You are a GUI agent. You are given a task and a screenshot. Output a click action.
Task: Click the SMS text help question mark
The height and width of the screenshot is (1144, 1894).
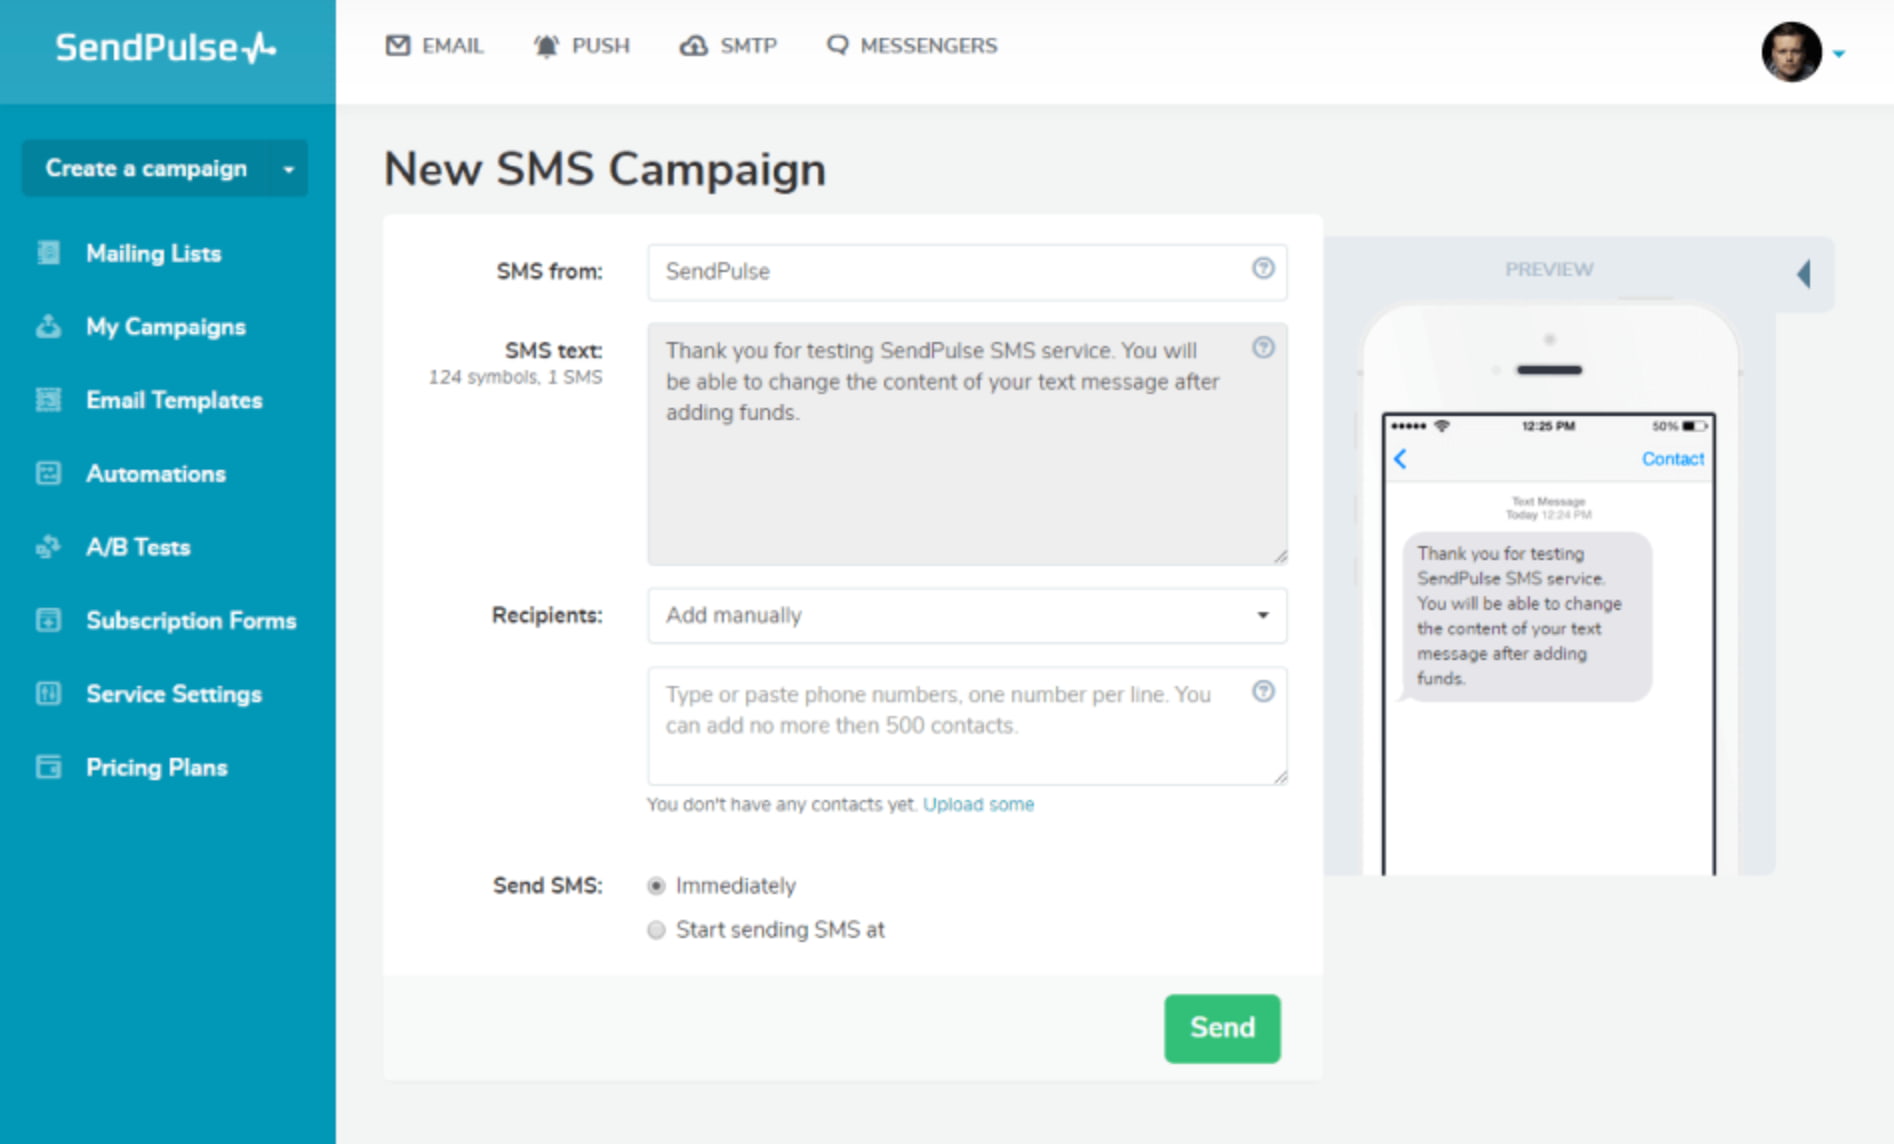1263,348
